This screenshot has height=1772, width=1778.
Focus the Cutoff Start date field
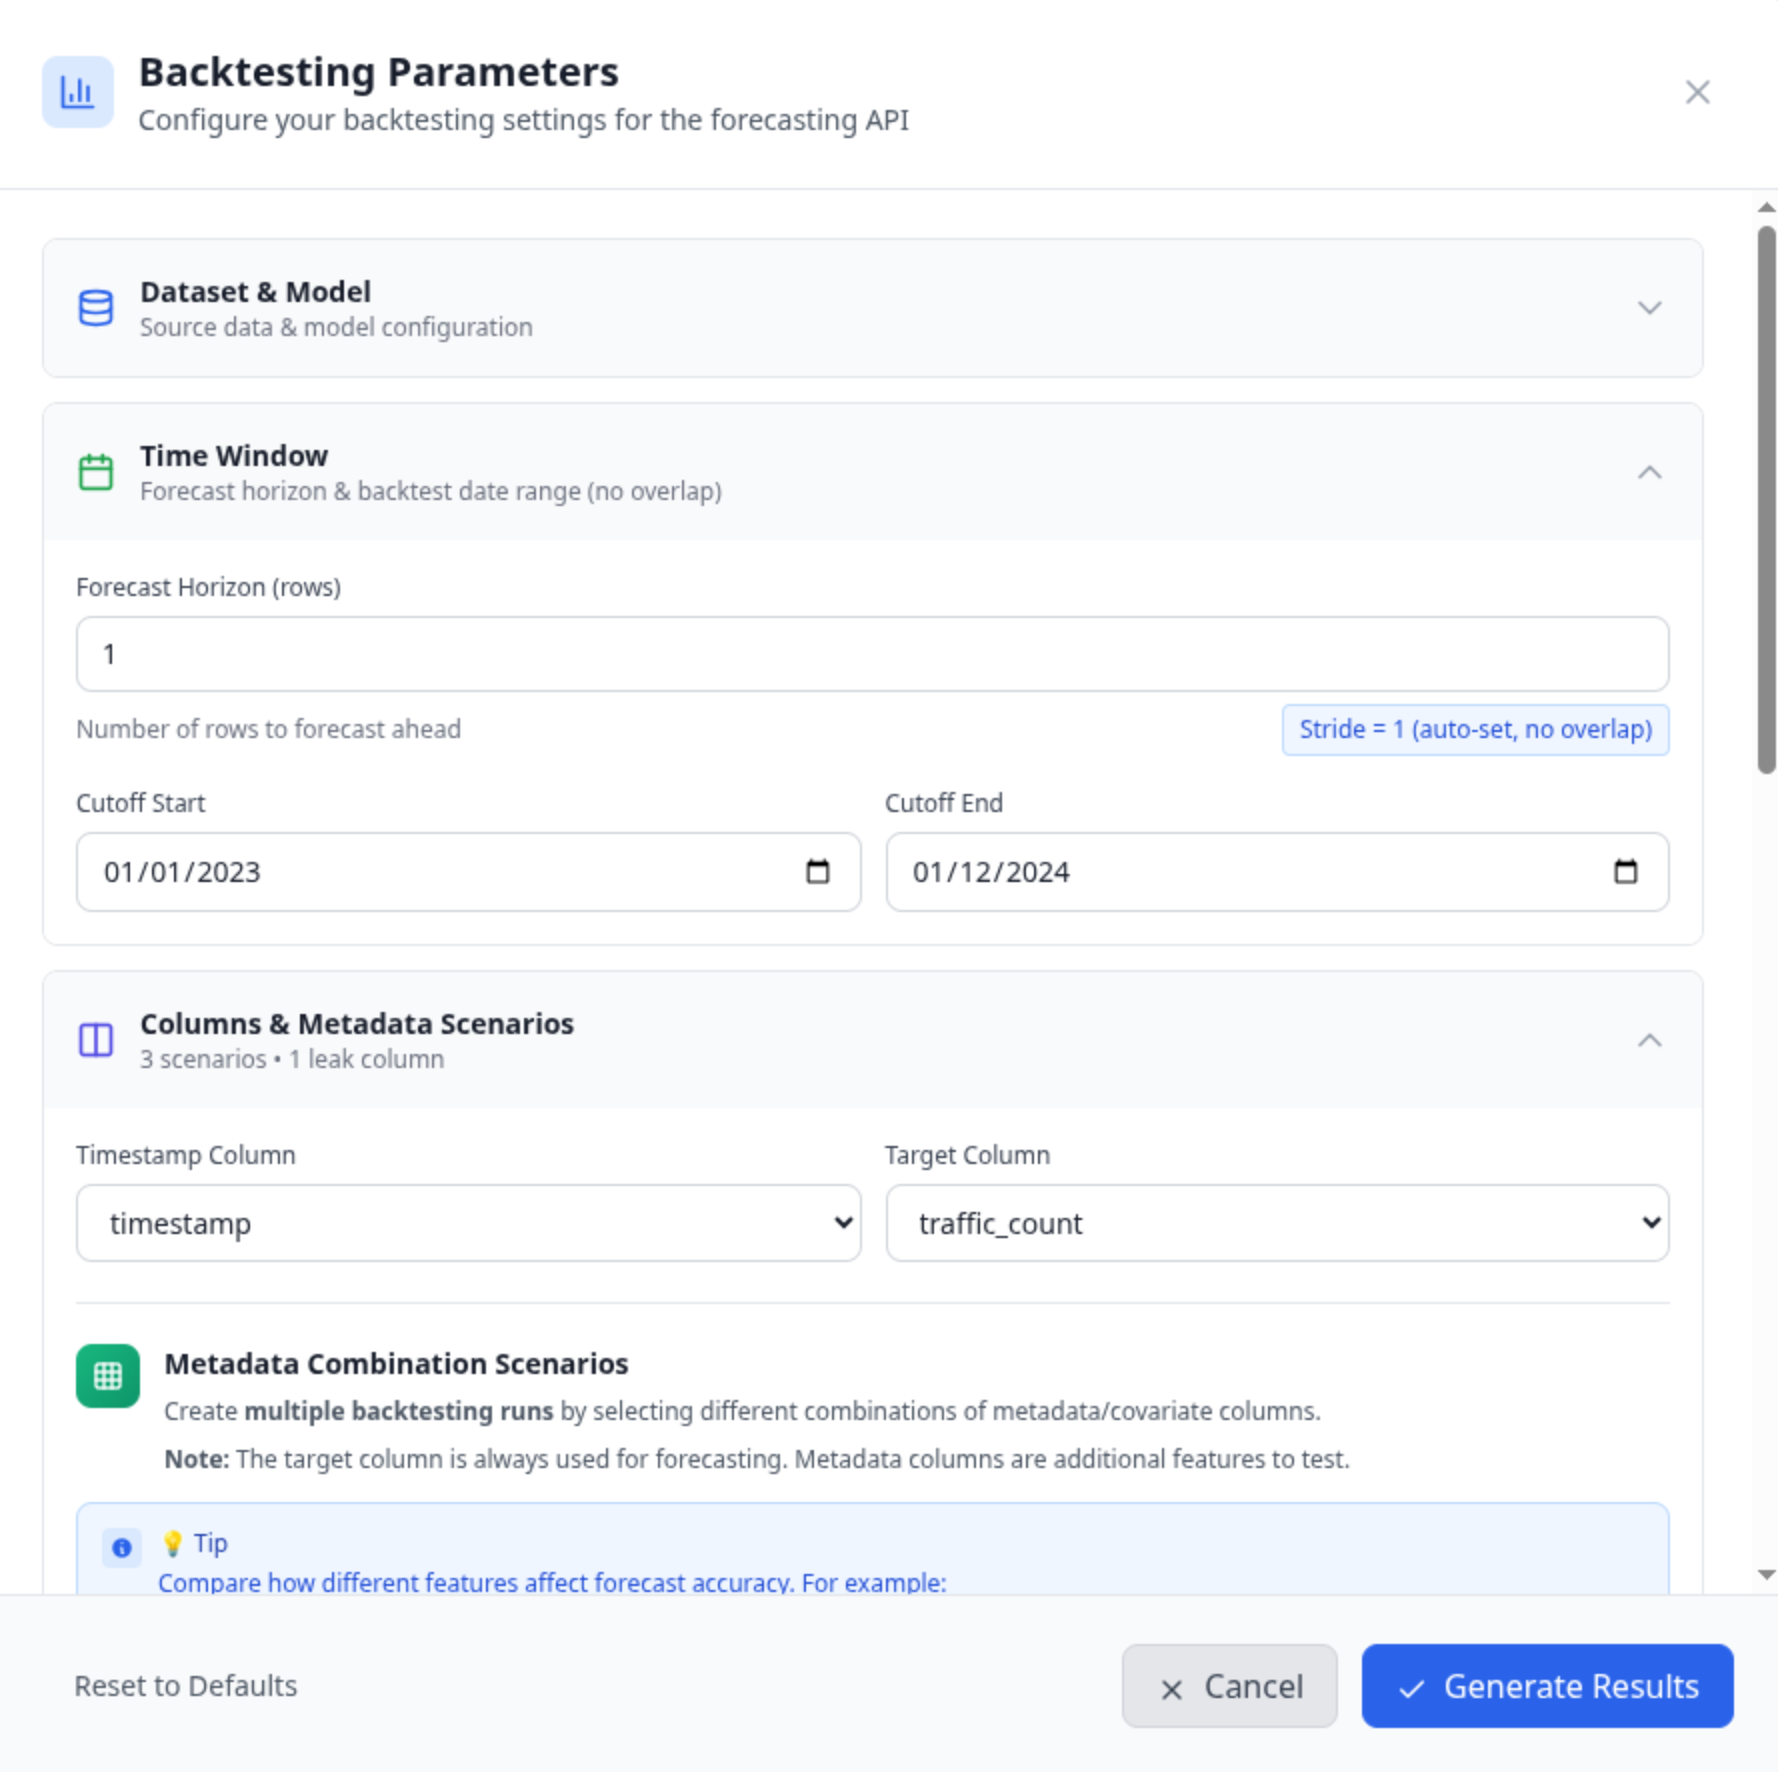pos(468,872)
